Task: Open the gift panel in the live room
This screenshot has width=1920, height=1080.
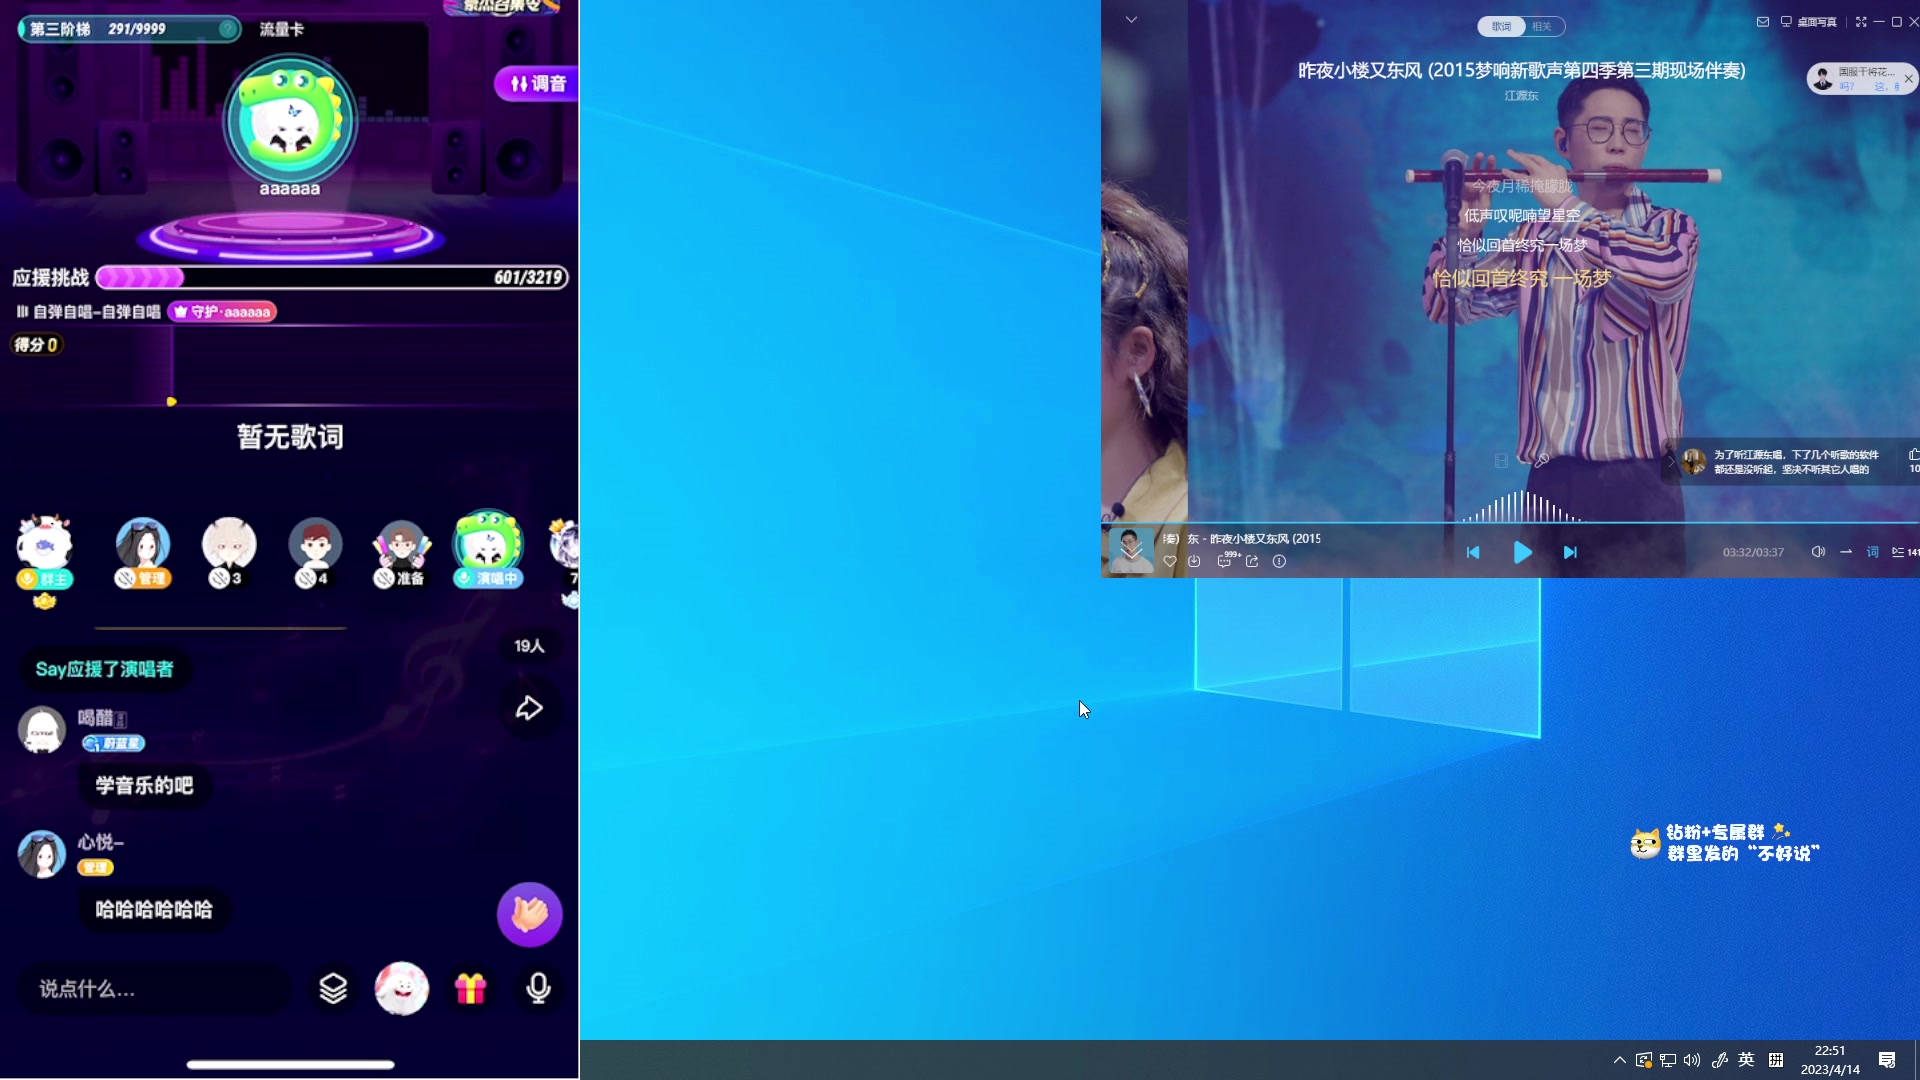Action: 471,988
